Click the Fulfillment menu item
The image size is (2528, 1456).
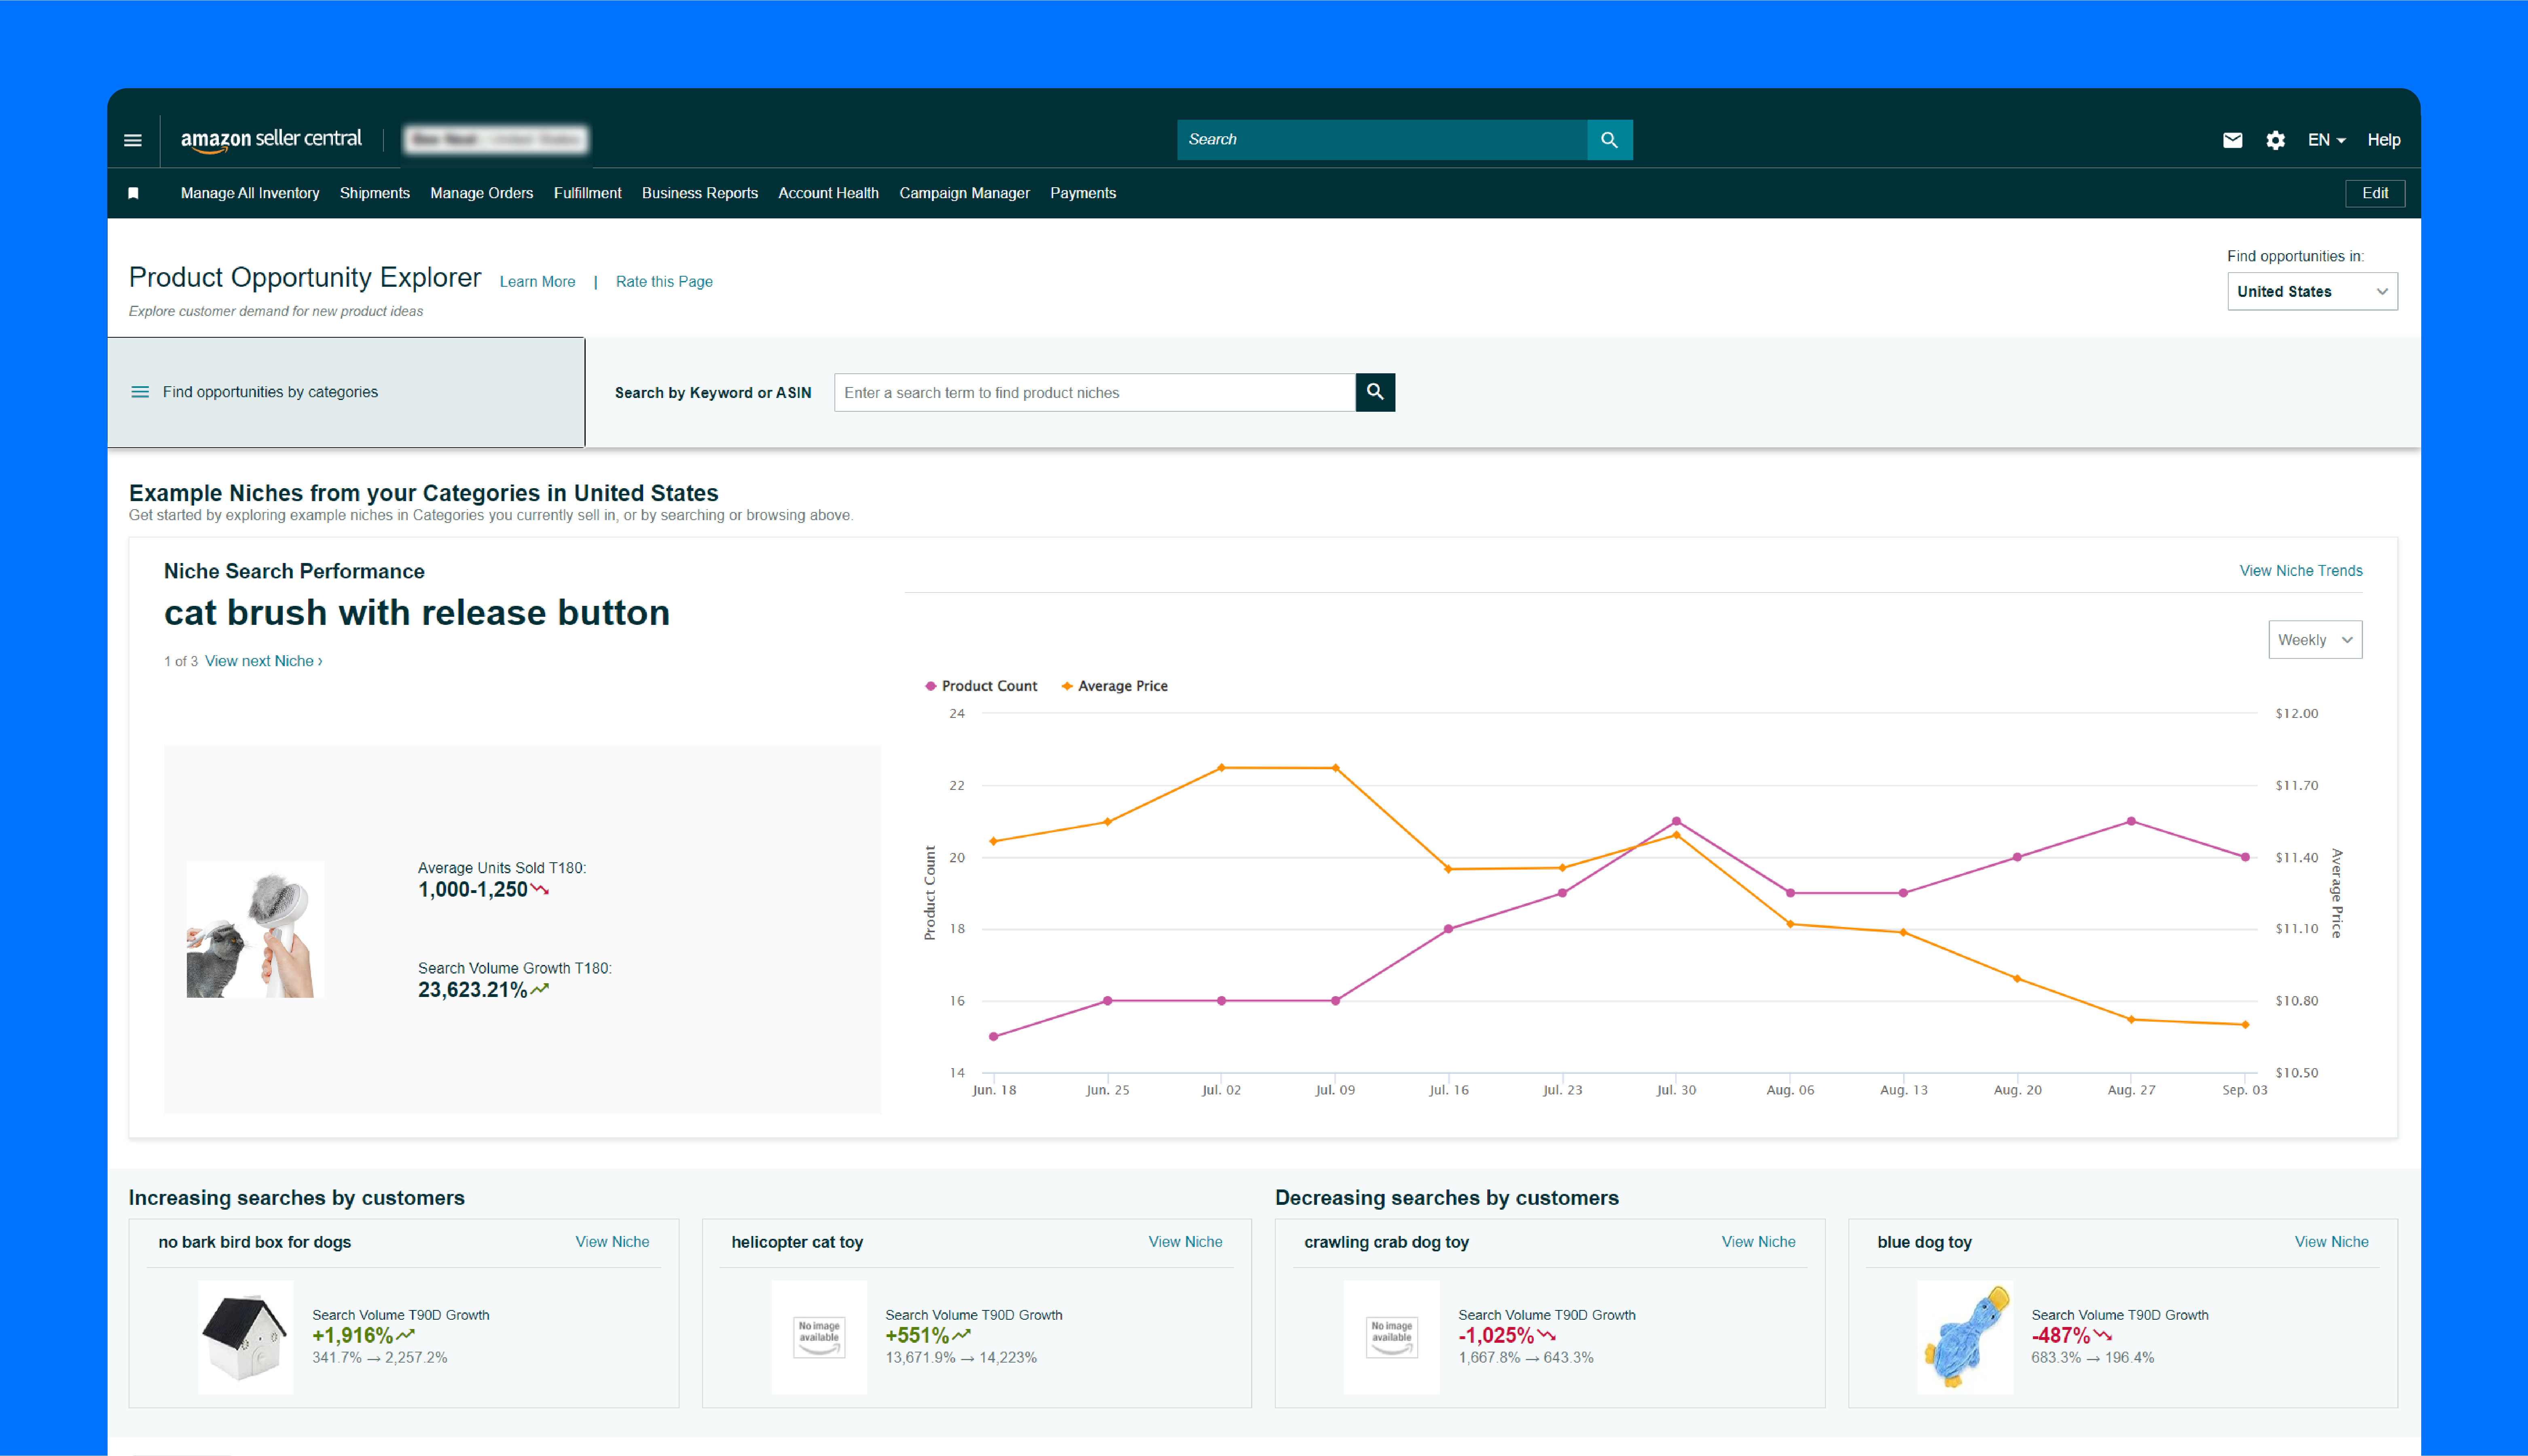[x=587, y=193]
